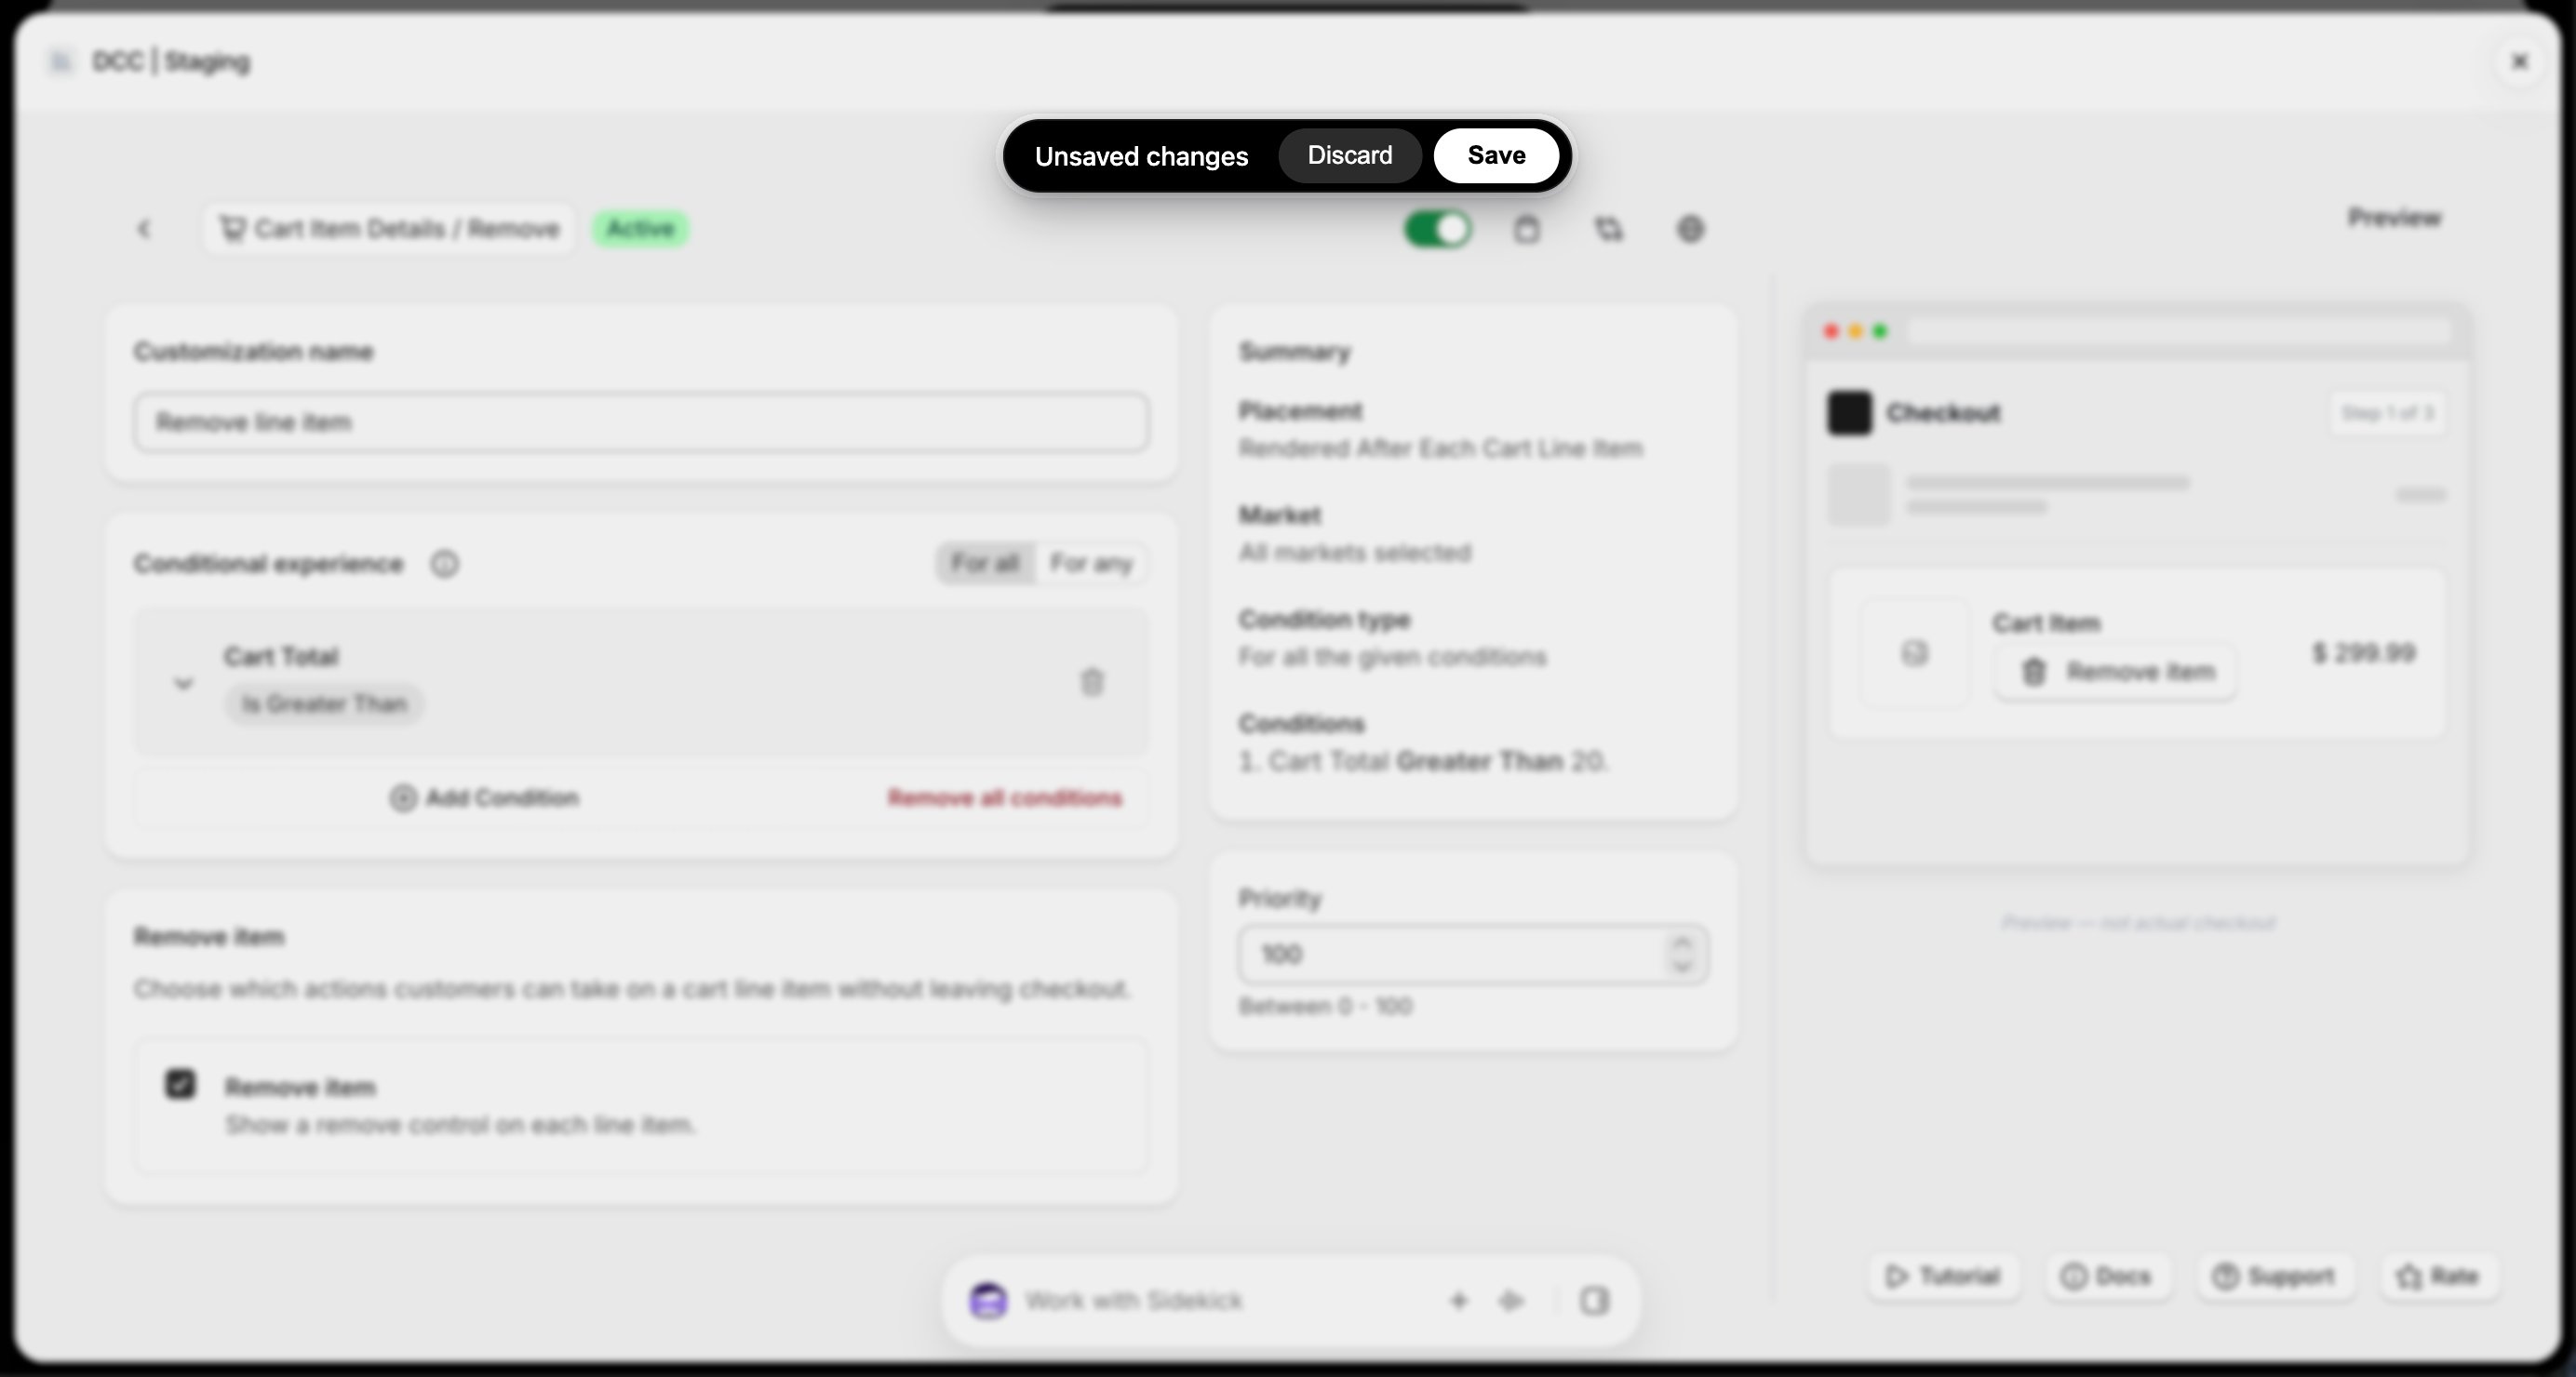2576x1377 pixels.
Task: Open the Docs link
Action: [x=2108, y=1276]
